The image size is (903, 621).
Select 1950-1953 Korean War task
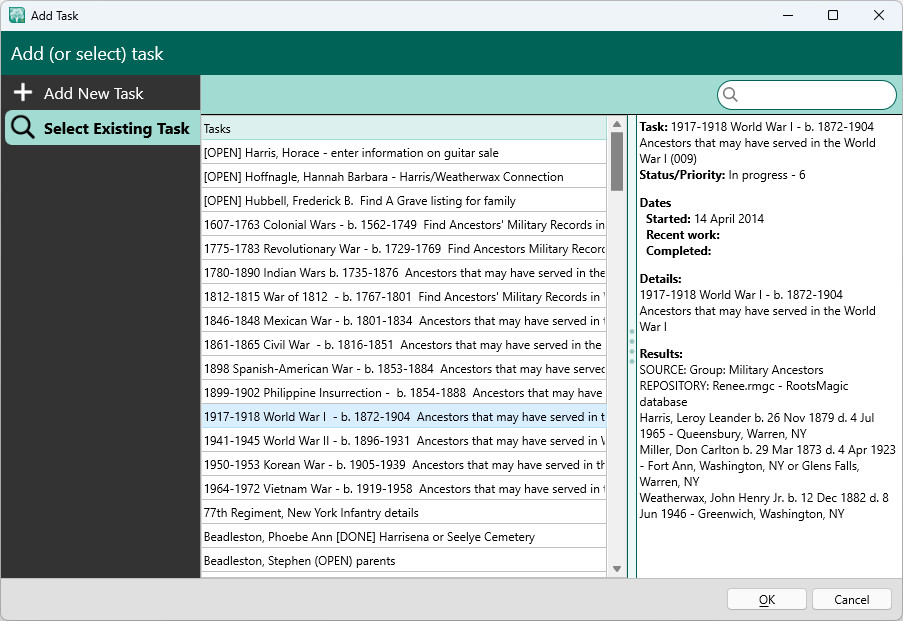pyautogui.click(x=404, y=465)
